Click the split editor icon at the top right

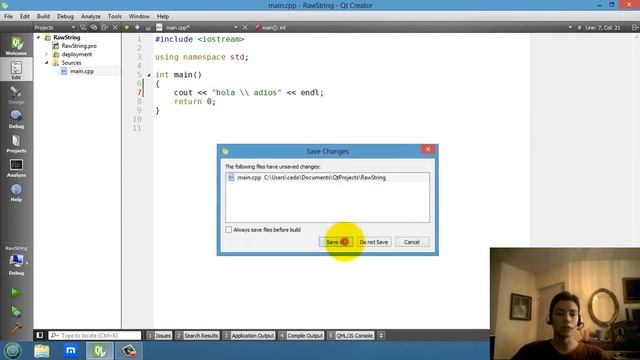pyautogui.click(x=634, y=27)
